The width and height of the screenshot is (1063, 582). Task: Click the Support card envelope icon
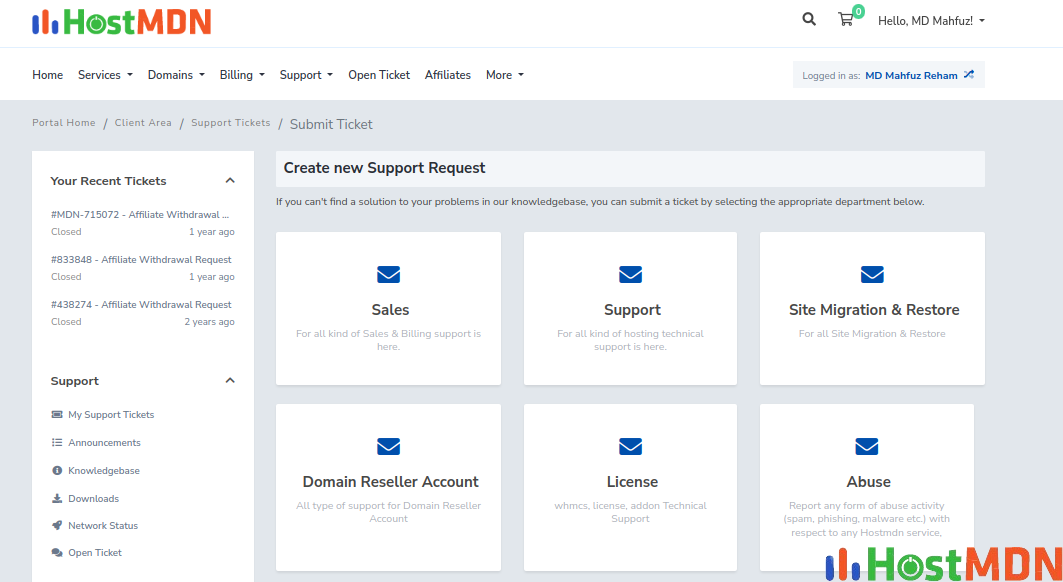pos(630,275)
